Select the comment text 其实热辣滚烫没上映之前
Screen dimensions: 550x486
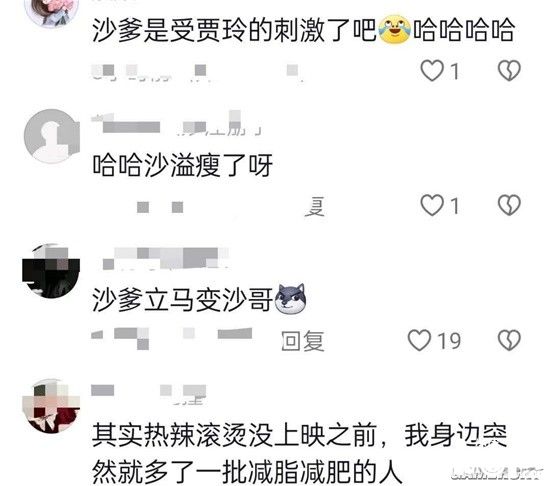234,435
